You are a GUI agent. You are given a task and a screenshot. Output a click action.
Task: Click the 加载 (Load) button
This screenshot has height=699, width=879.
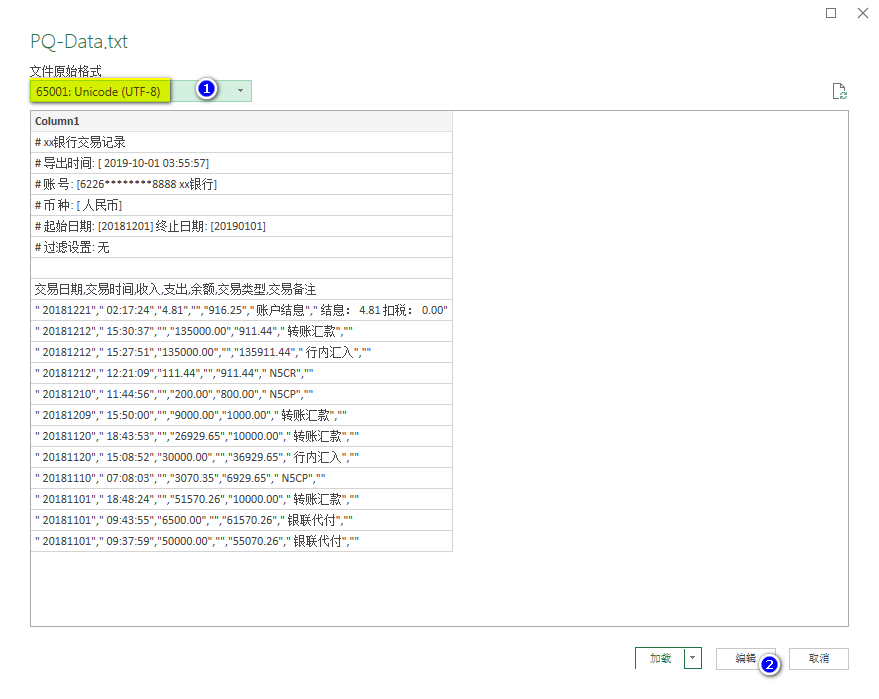(x=660, y=658)
